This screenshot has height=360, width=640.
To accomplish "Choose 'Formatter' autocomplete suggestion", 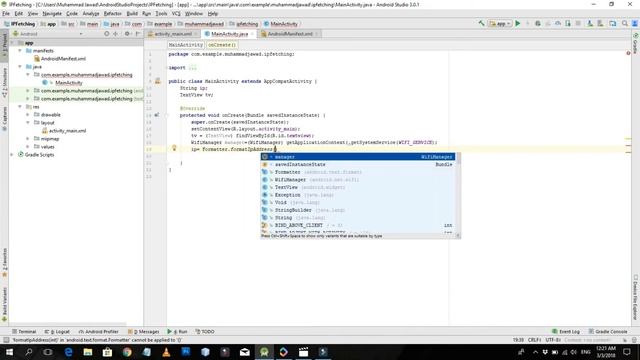I will pos(358,172).
